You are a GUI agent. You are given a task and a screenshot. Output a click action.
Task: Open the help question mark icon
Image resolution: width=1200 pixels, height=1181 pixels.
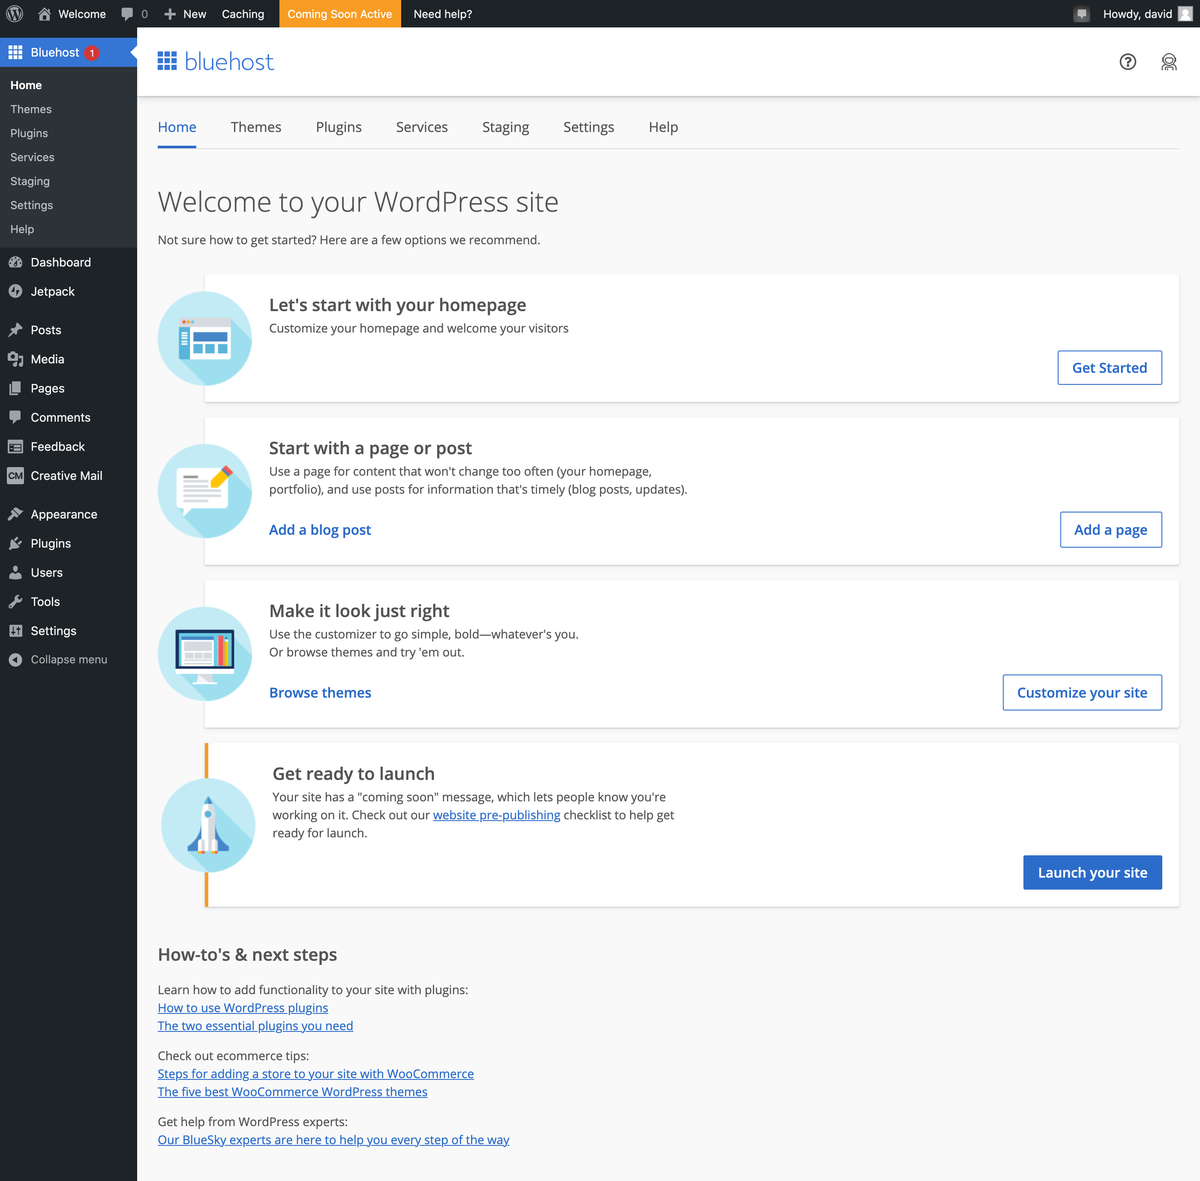point(1128,62)
